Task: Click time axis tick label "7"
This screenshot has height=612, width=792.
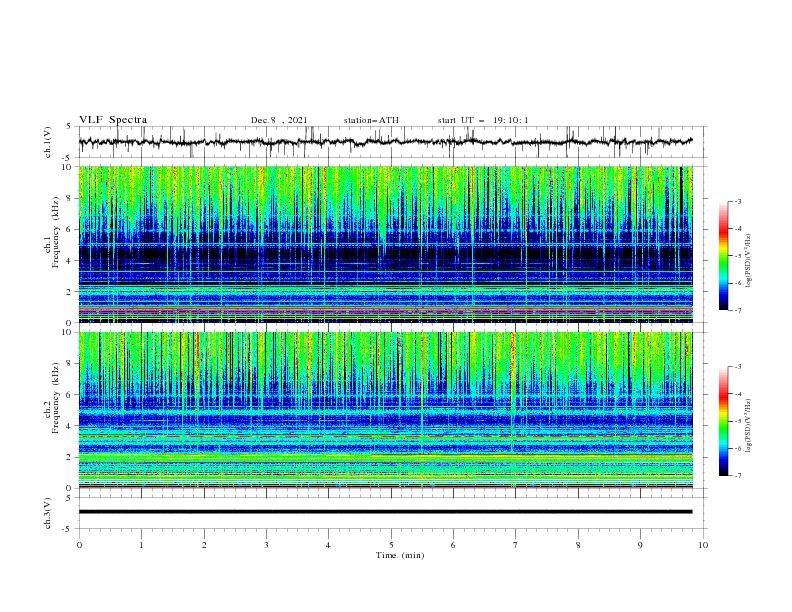Action: [516, 545]
